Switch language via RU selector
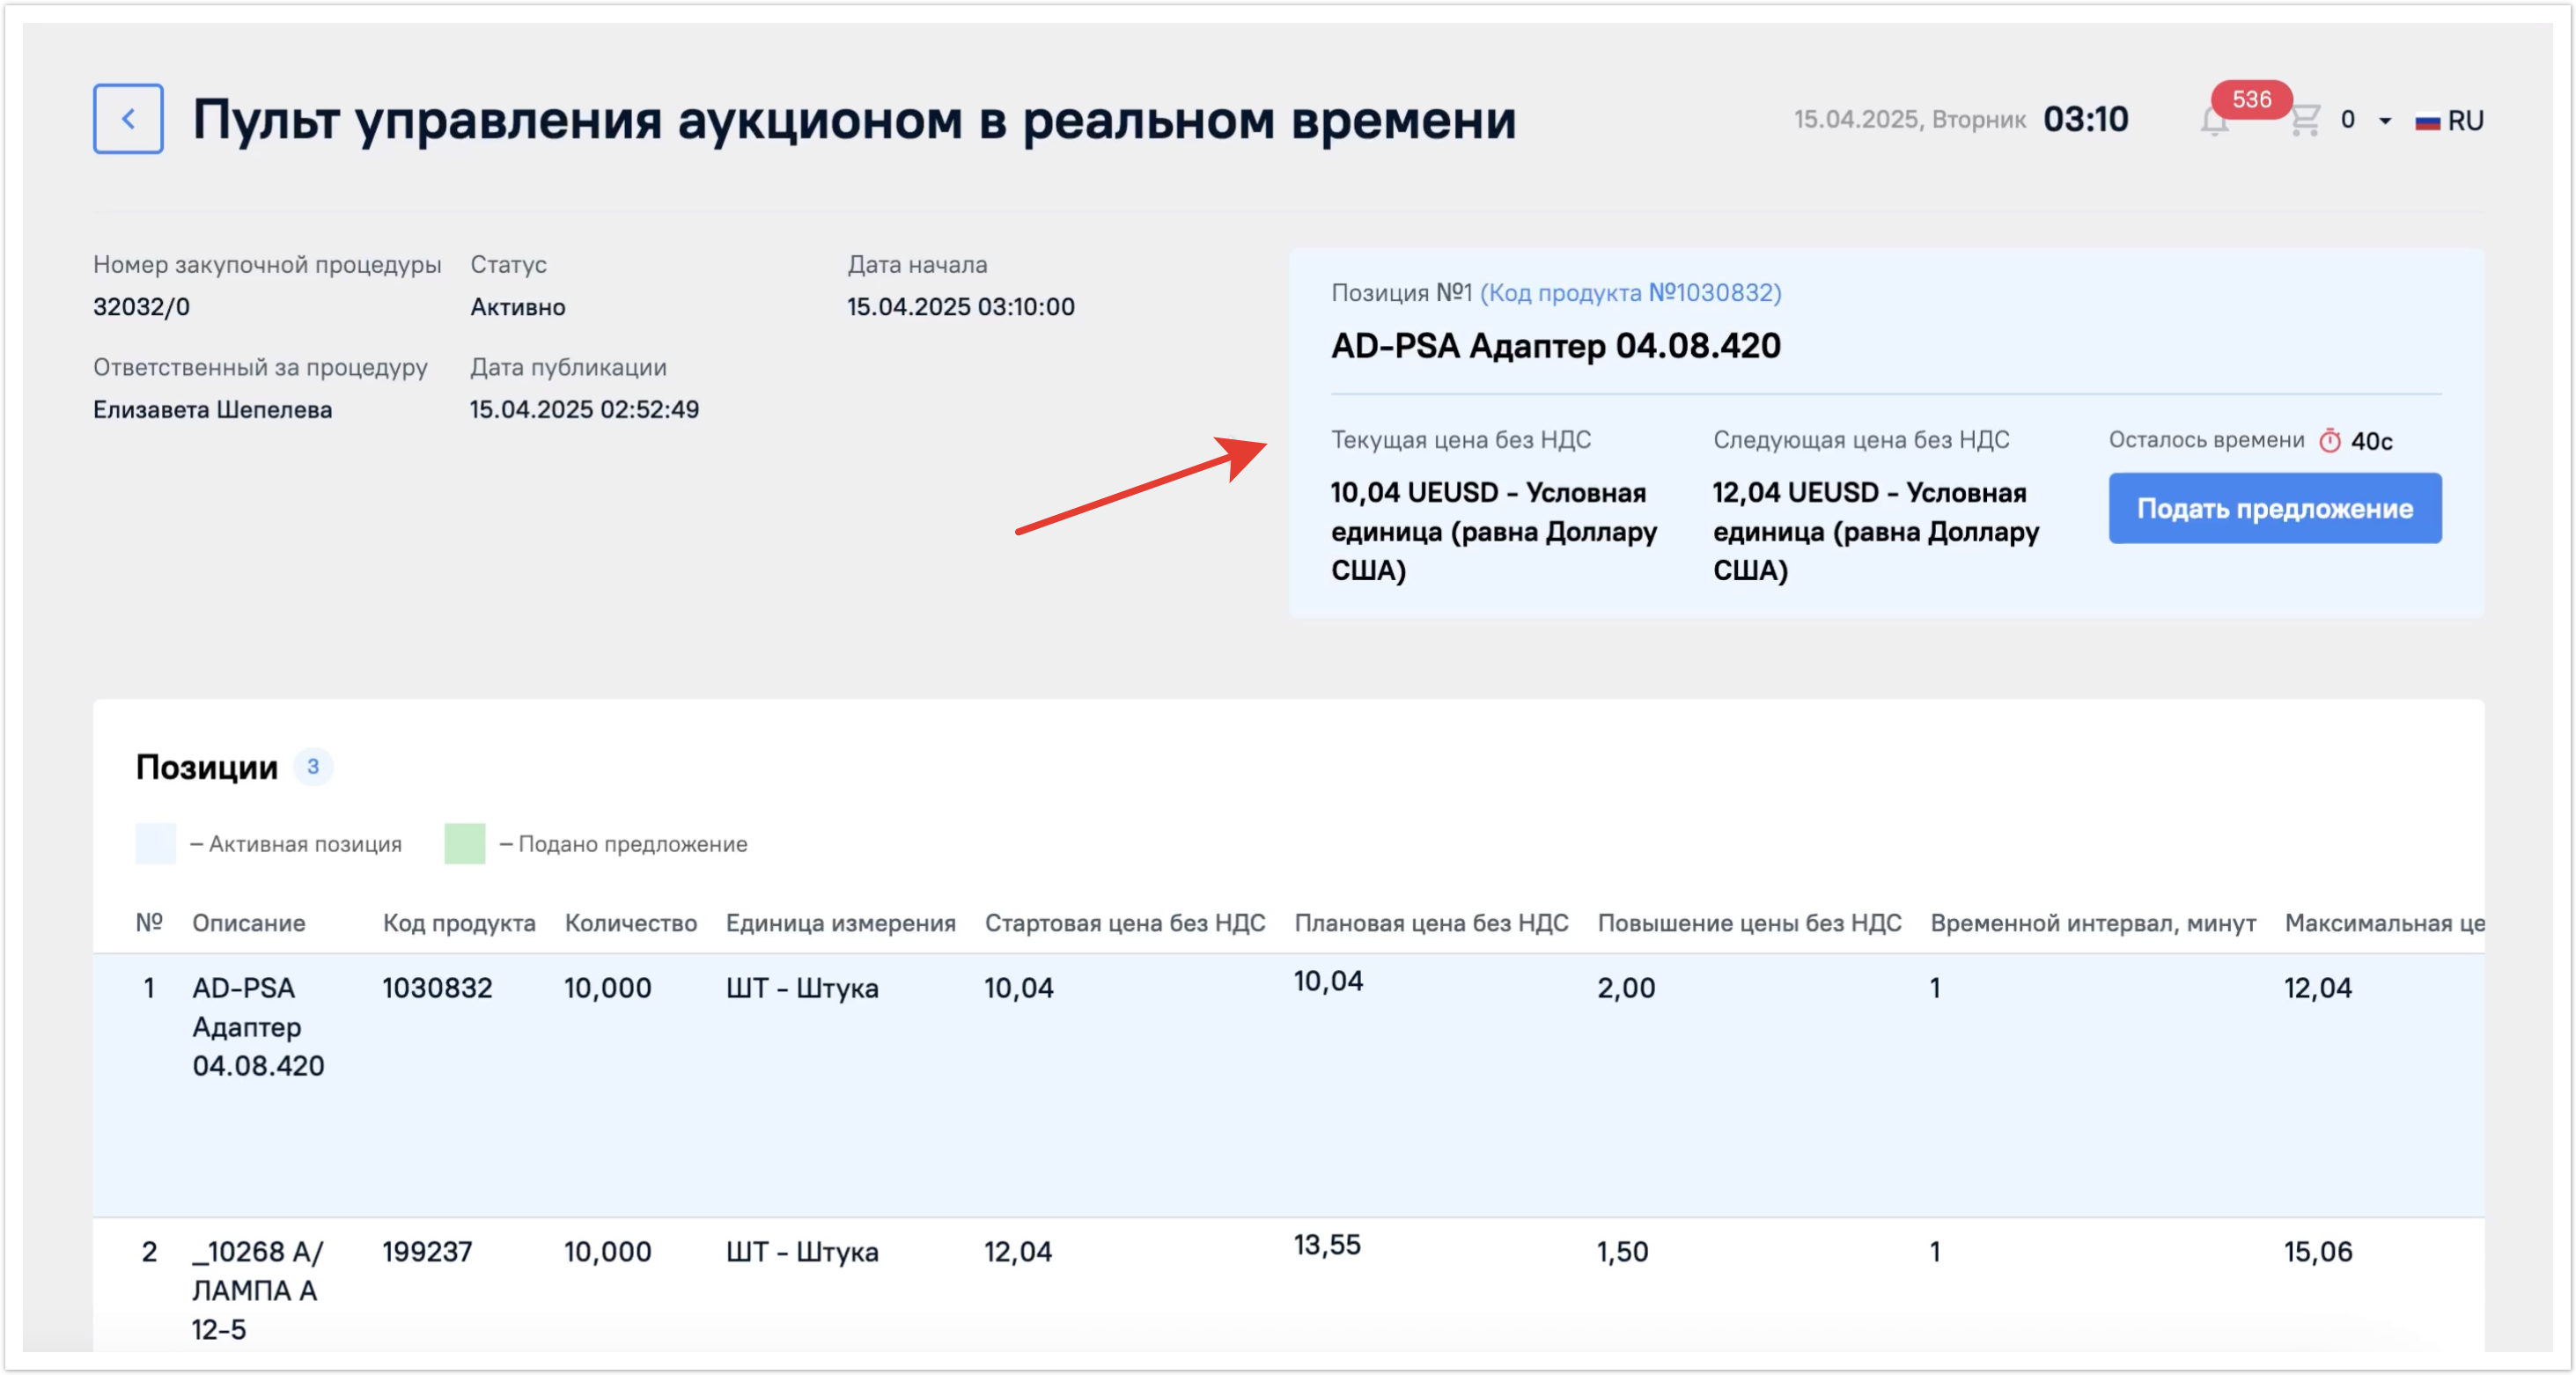Image resolution: width=2576 pixels, height=1375 pixels. 2465,121
